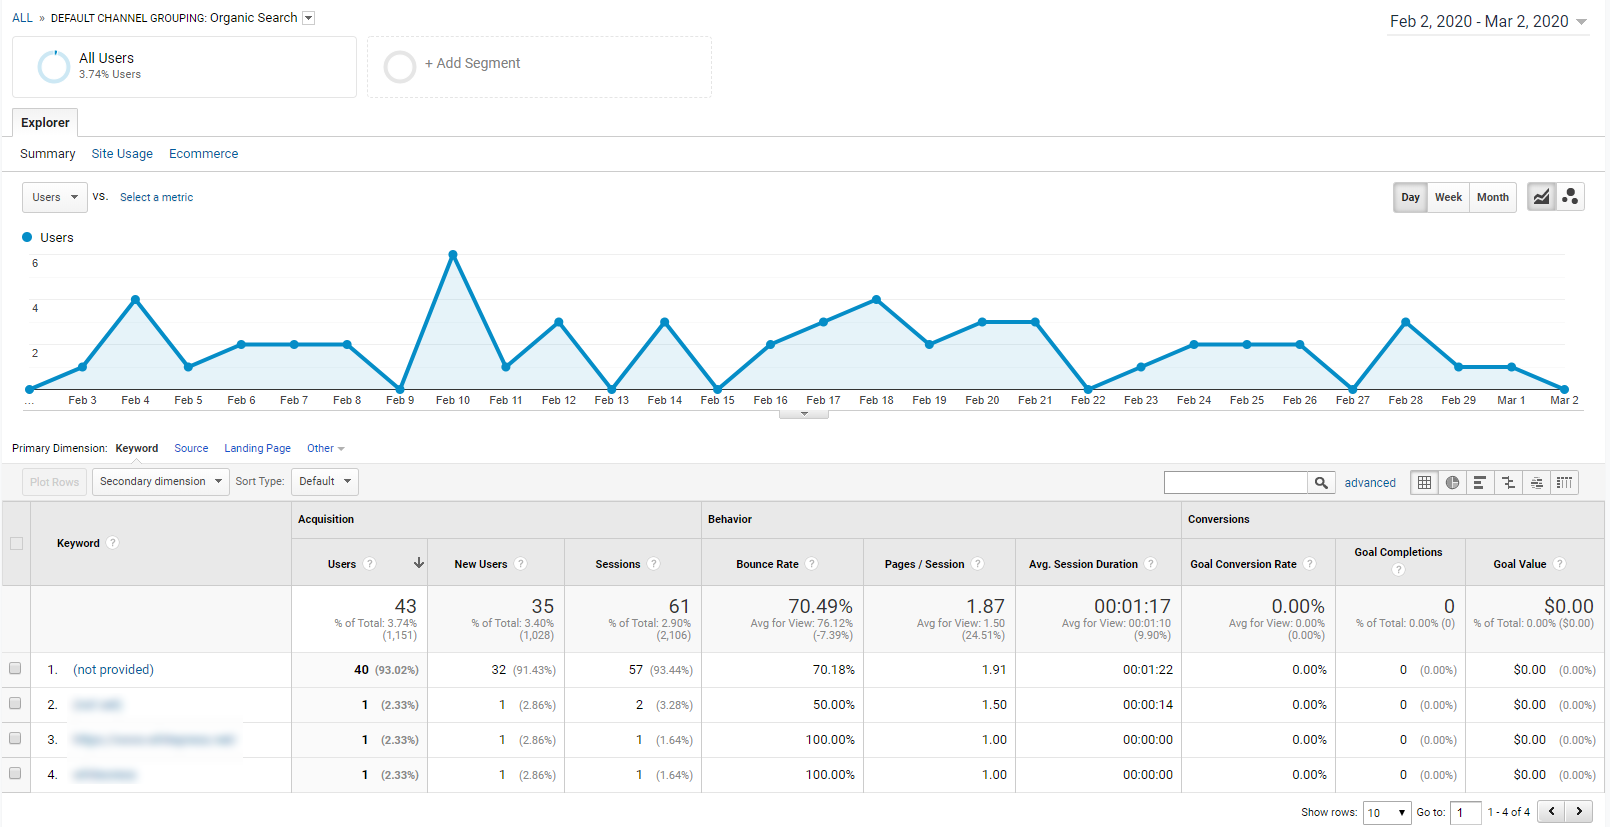The width and height of the screenshot is (1610, 827).
Task: Switch to Pivot table view icon
Action: click(x=1565, y=482)
